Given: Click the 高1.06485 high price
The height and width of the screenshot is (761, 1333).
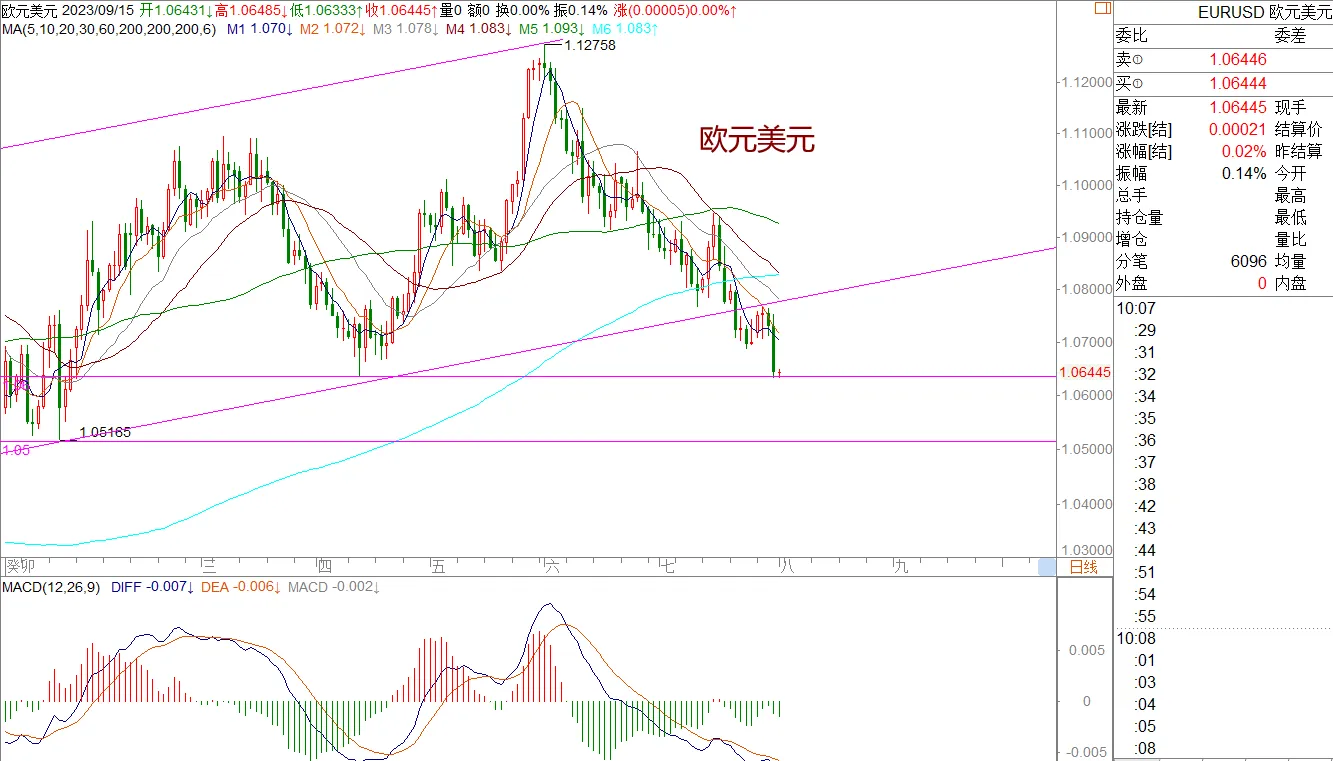Looking at the screenshot, I should pyautogui.click(x=253, y=10).
